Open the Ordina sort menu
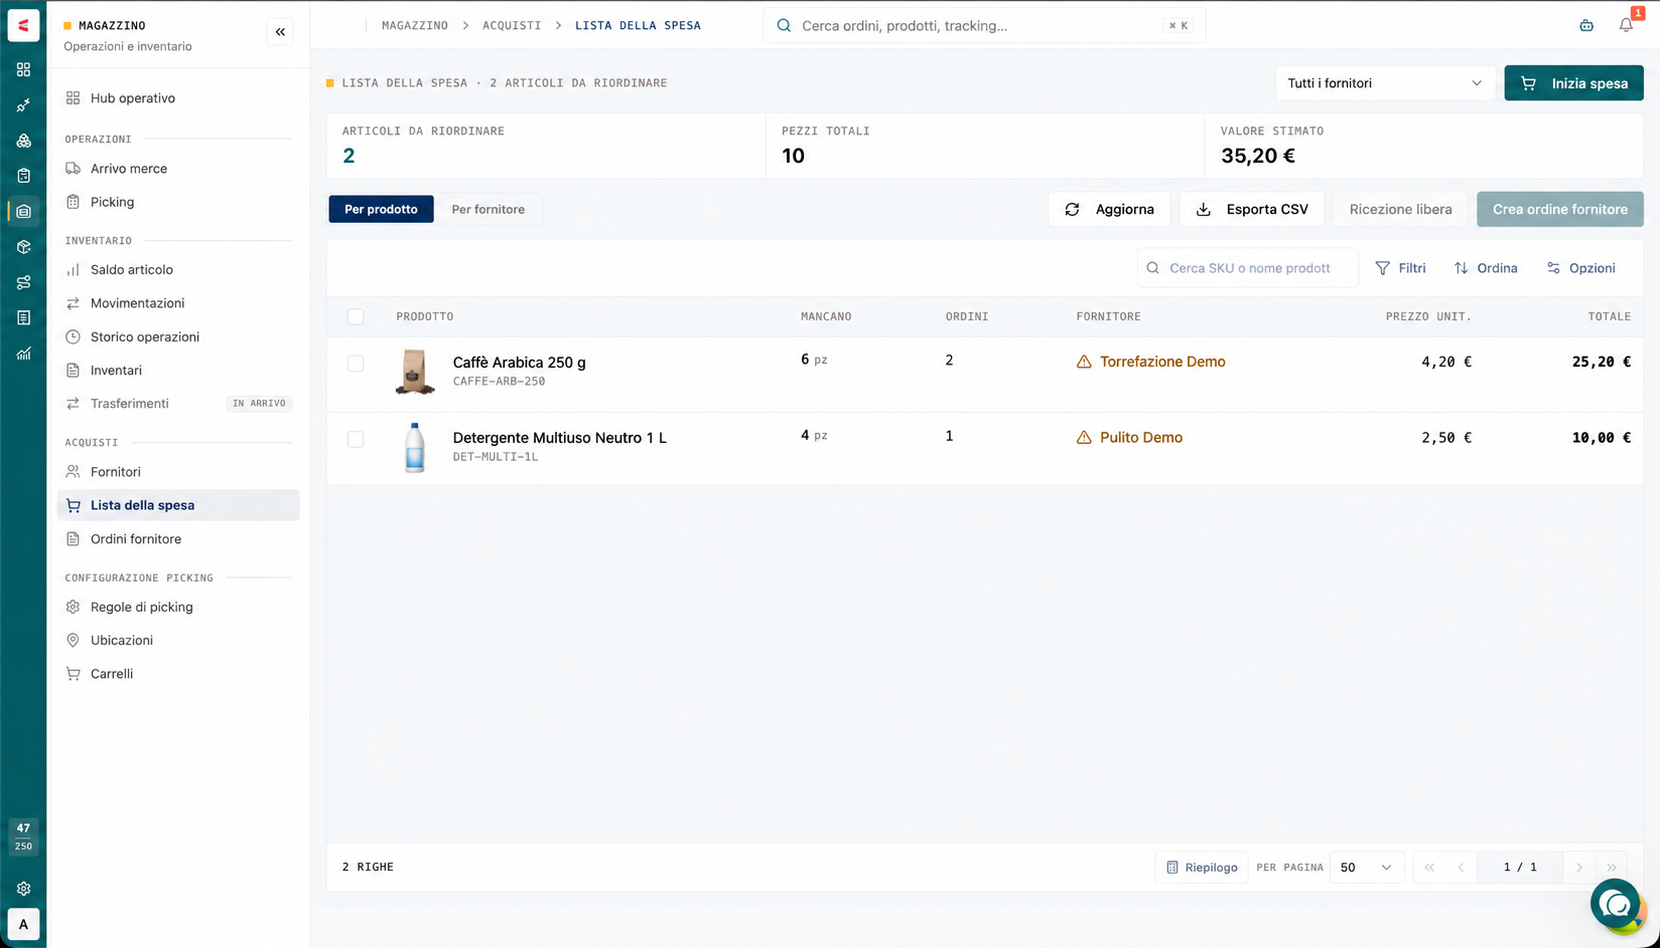 (x=1486, y=268)
